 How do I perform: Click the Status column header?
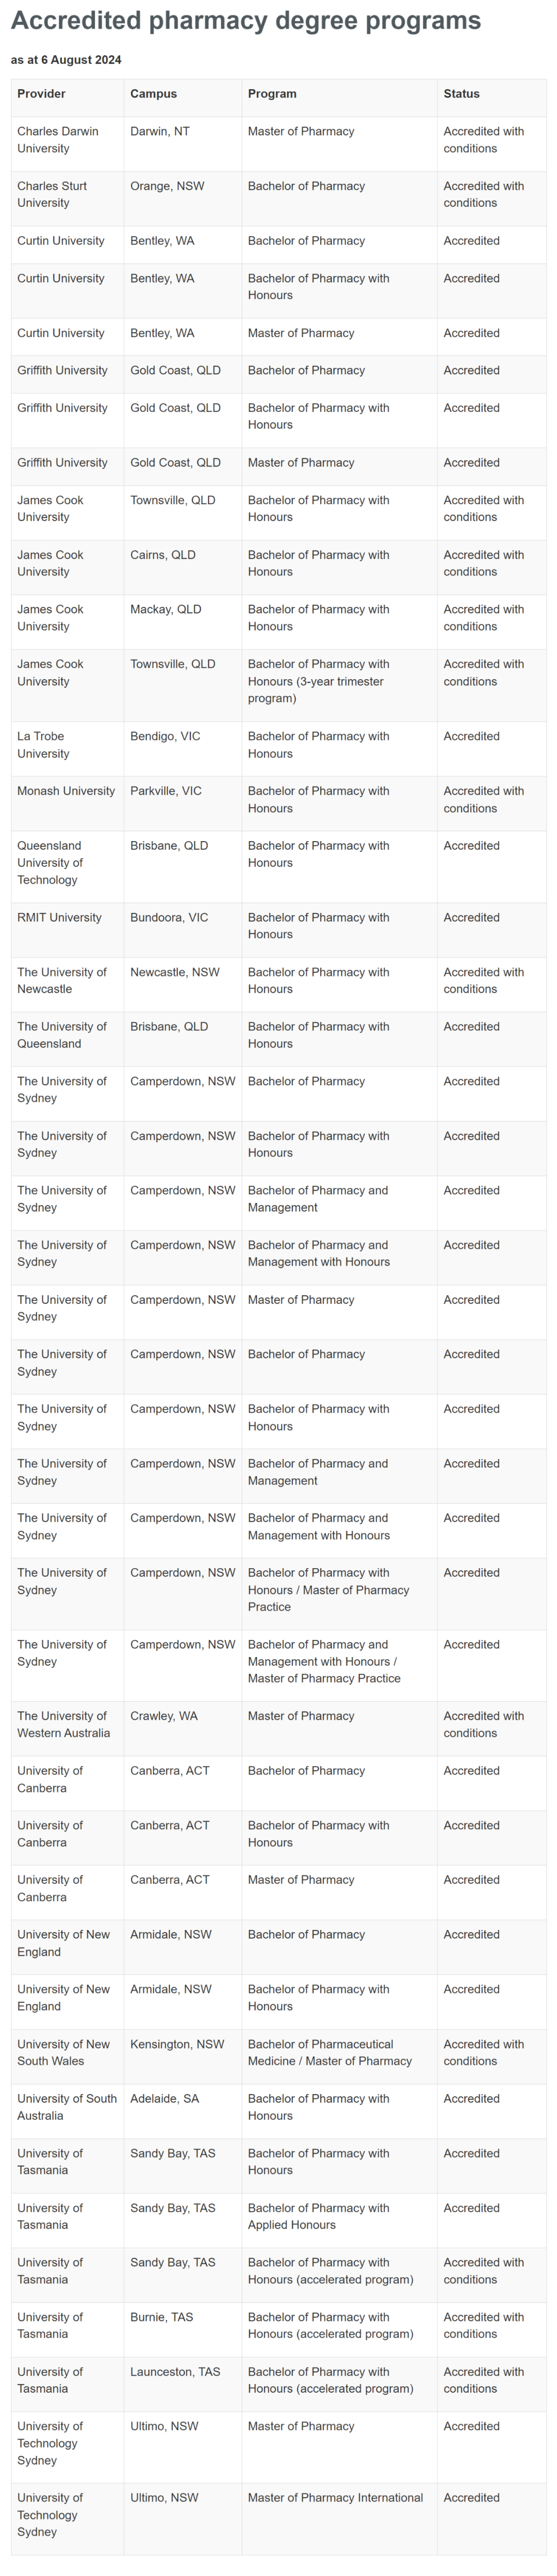pyautogui.click(x=461, y=94)
